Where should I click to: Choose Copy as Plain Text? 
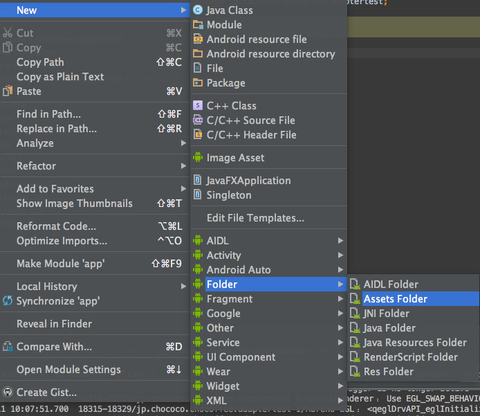coord(95,77)
